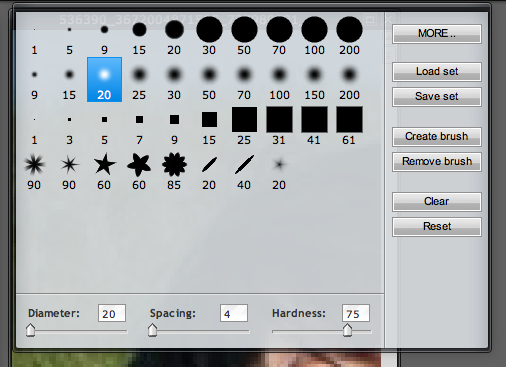This screenshot has height=367, width=506.
Task: Click the Load set button
Action: coord(437,72)
